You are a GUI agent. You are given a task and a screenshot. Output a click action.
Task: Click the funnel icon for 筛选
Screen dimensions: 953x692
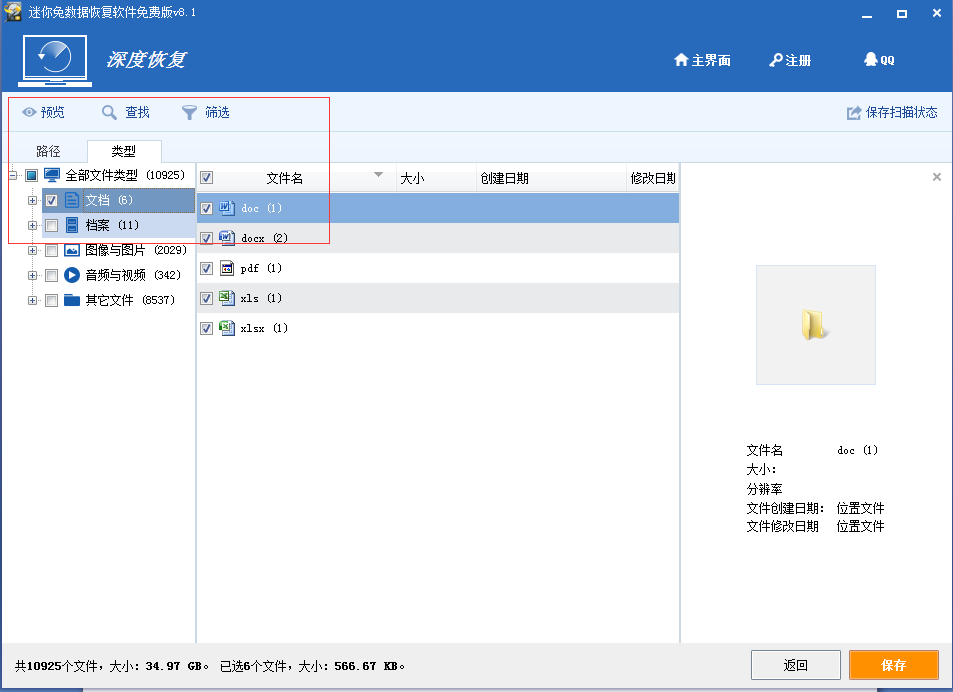click(189, 112)
